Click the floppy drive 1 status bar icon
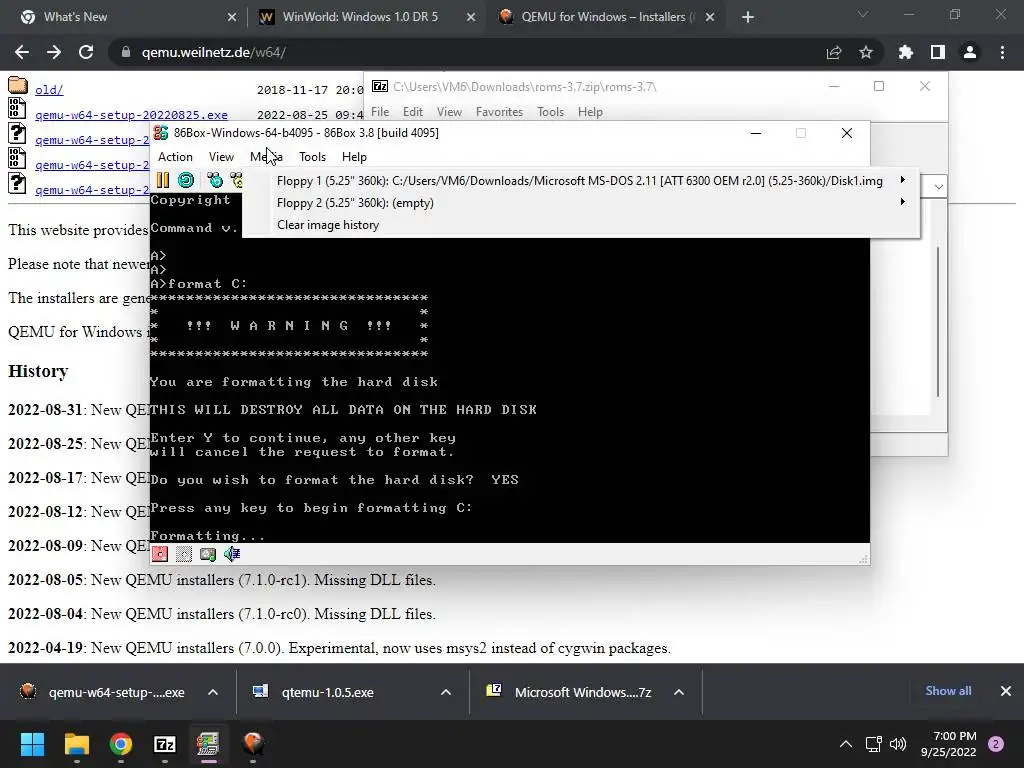The height and width of the screenshot is (768, 1024). 160,554
